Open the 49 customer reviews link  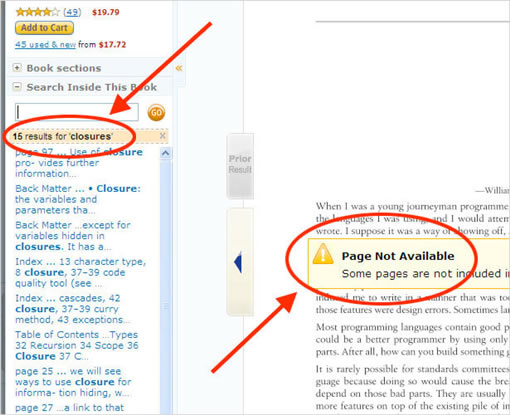pos(72,12)
